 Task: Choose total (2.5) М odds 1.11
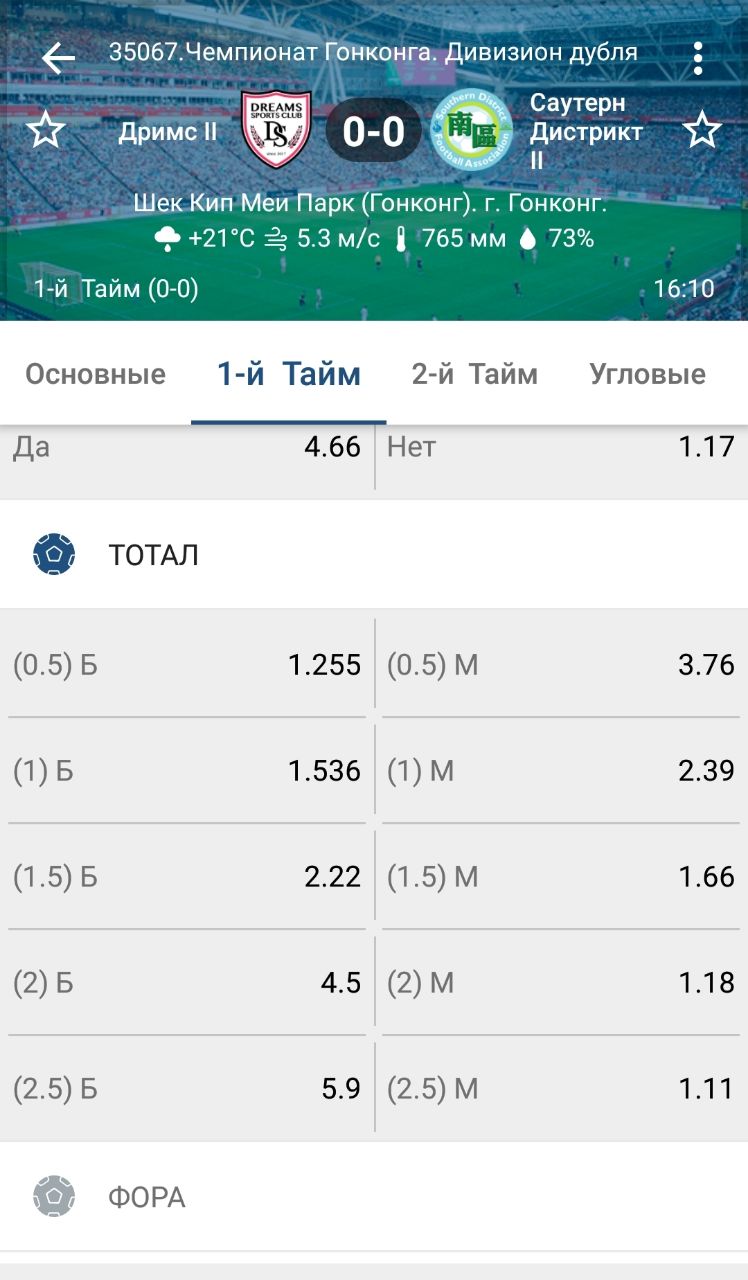pos(560,1089)
